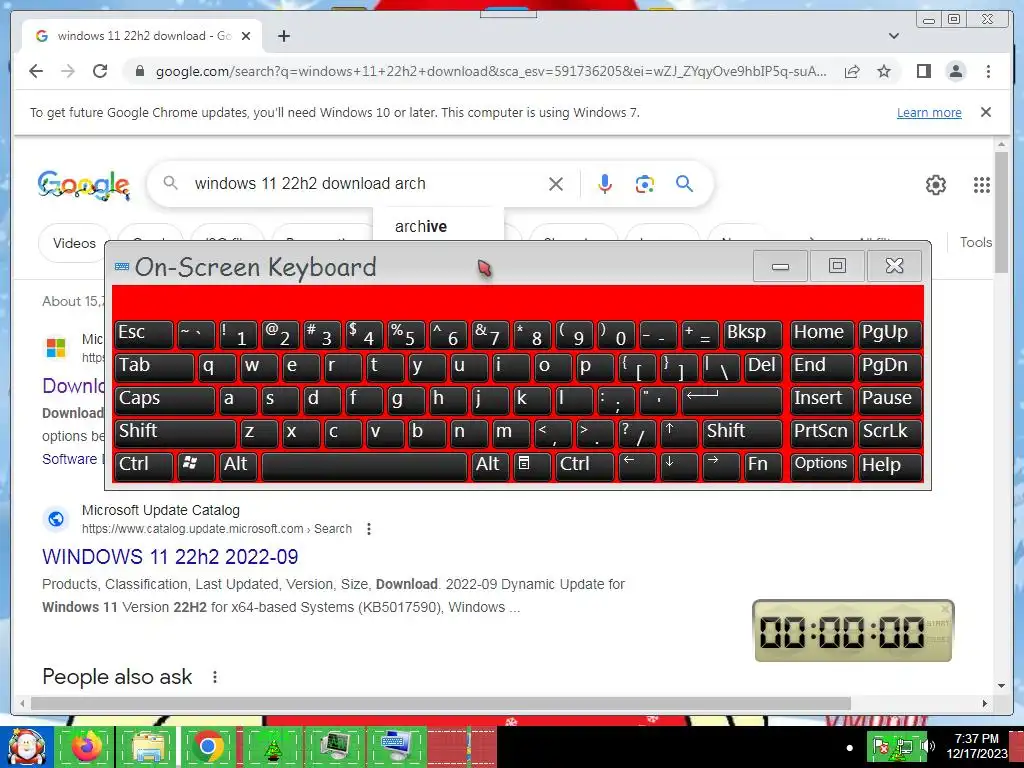Switch to the Videos filter
The width and height of the screenshot is (1024, 768).
74,243
